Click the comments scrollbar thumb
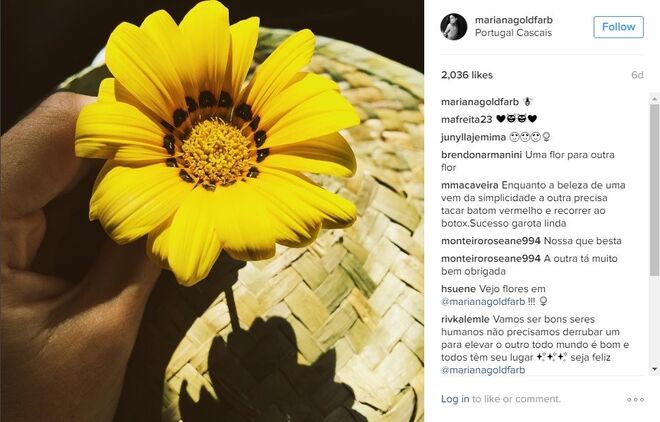This screenshot has width=660, height=422. [654, 190]
